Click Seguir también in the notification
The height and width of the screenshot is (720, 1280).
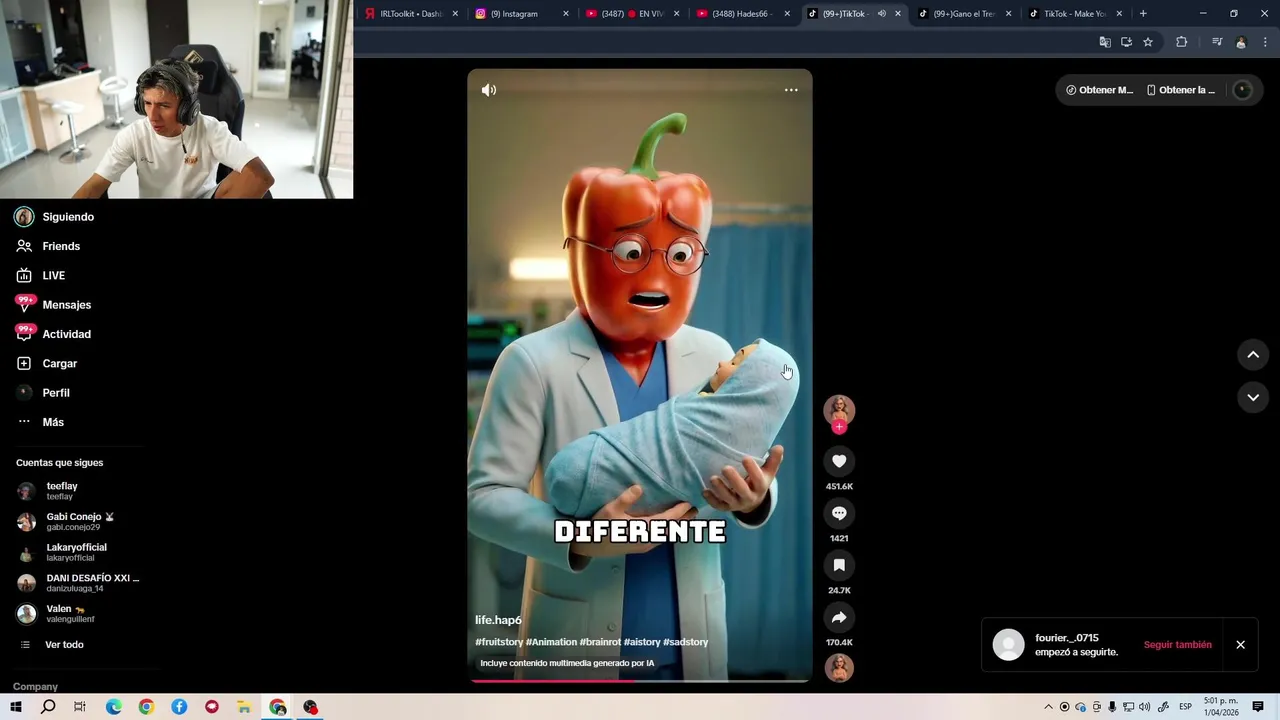coord(1178,645)
